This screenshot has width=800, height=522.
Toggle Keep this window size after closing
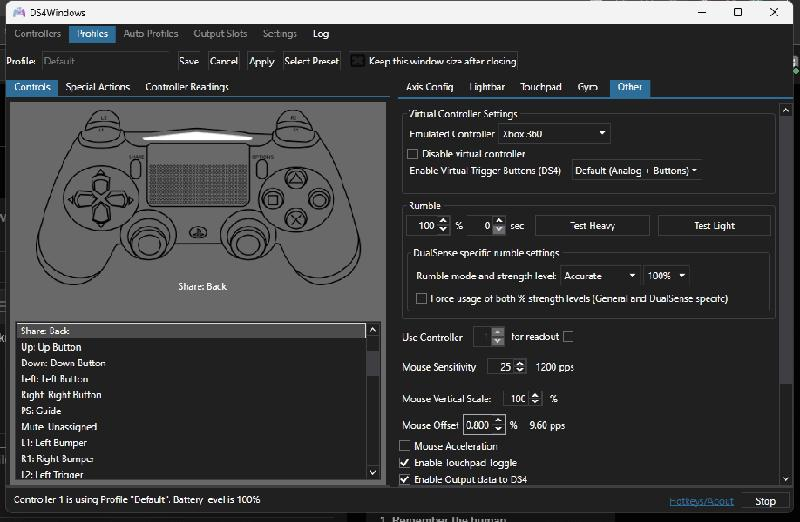(358, 61)
